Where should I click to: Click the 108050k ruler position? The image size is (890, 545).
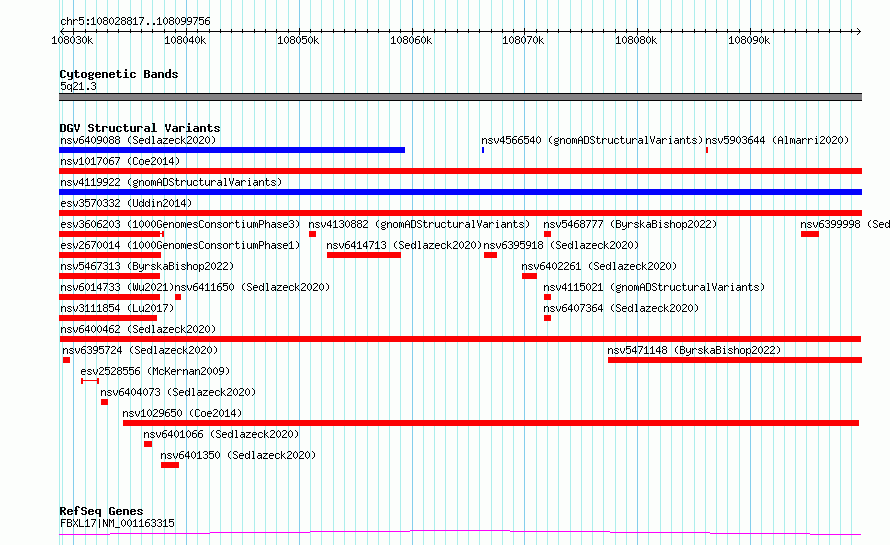(298, 40)
